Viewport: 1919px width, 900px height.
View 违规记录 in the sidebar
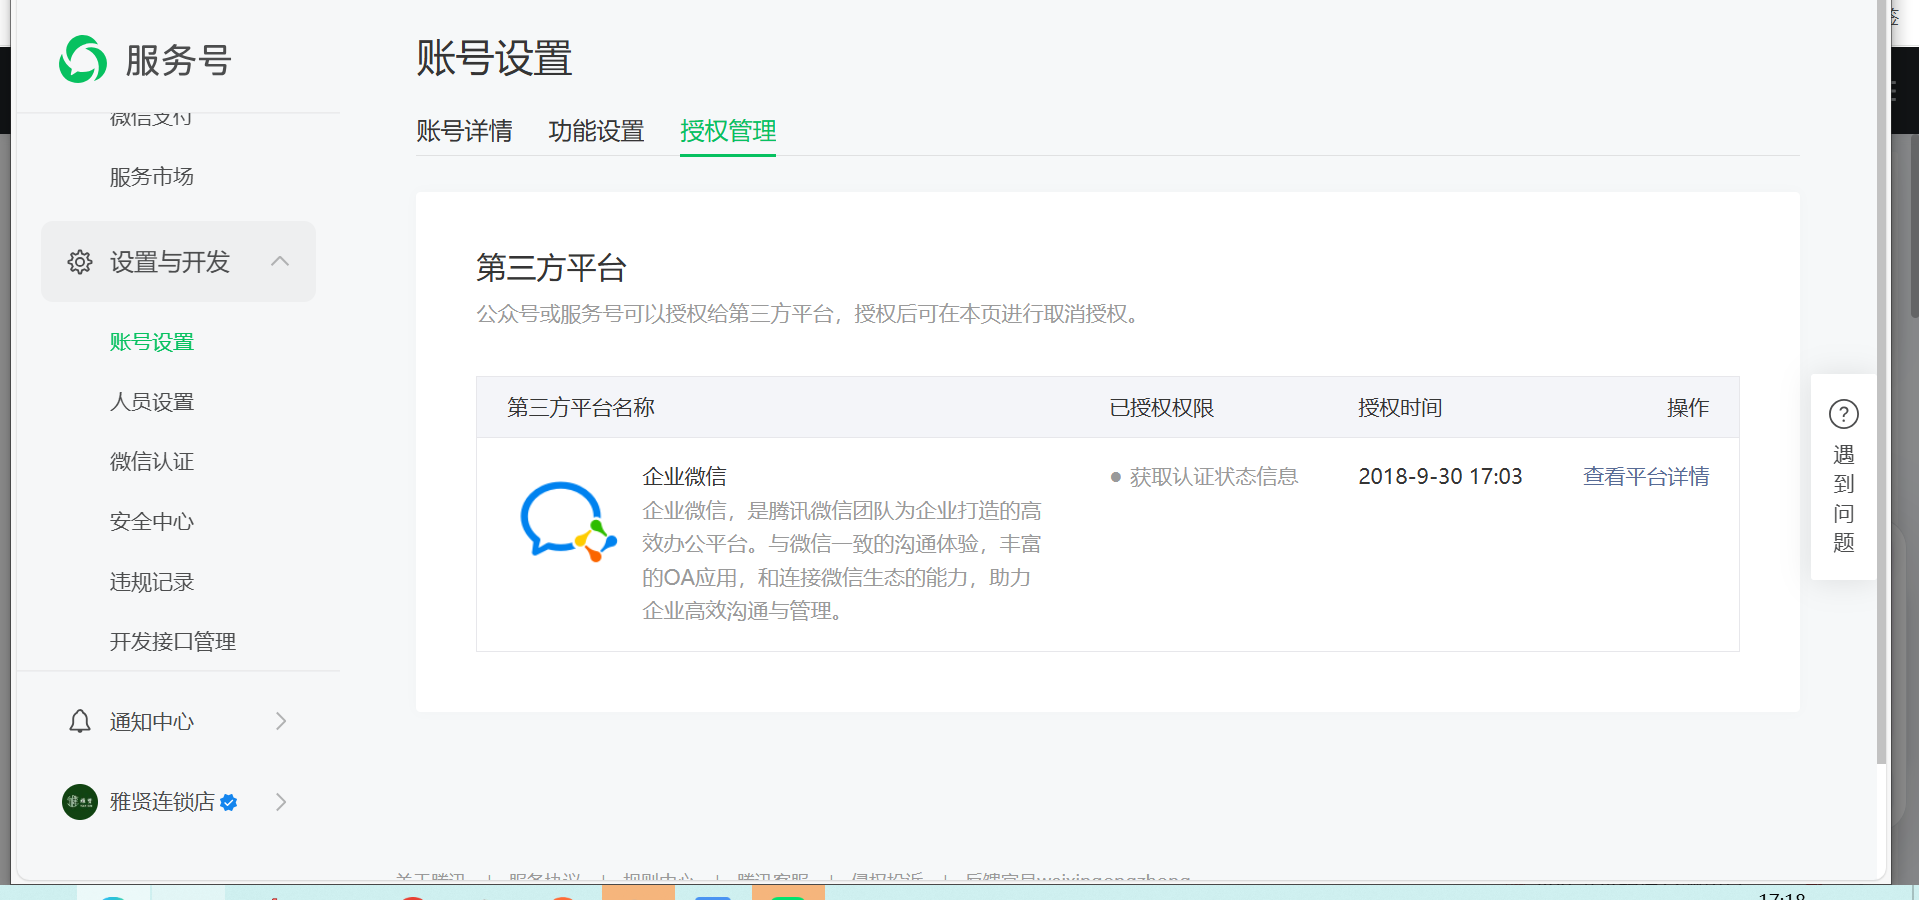(152, 582)
